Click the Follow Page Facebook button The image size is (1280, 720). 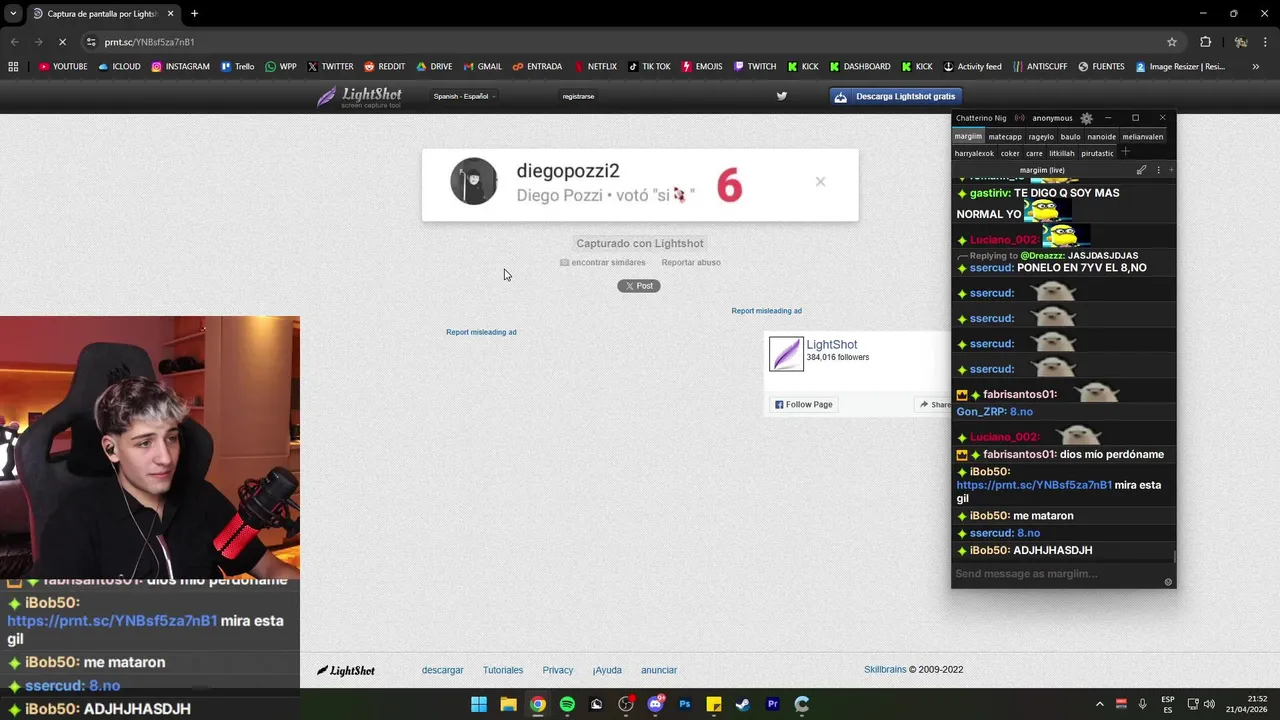(804, 405)
